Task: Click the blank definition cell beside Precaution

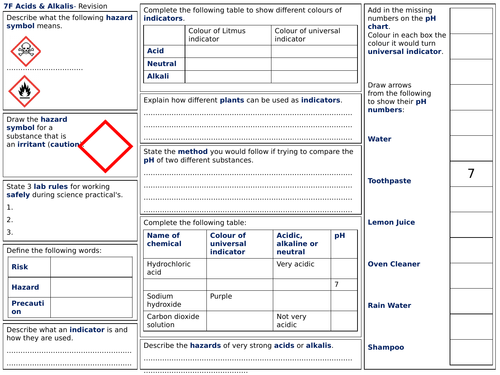Action: click(x=91, y=308)
